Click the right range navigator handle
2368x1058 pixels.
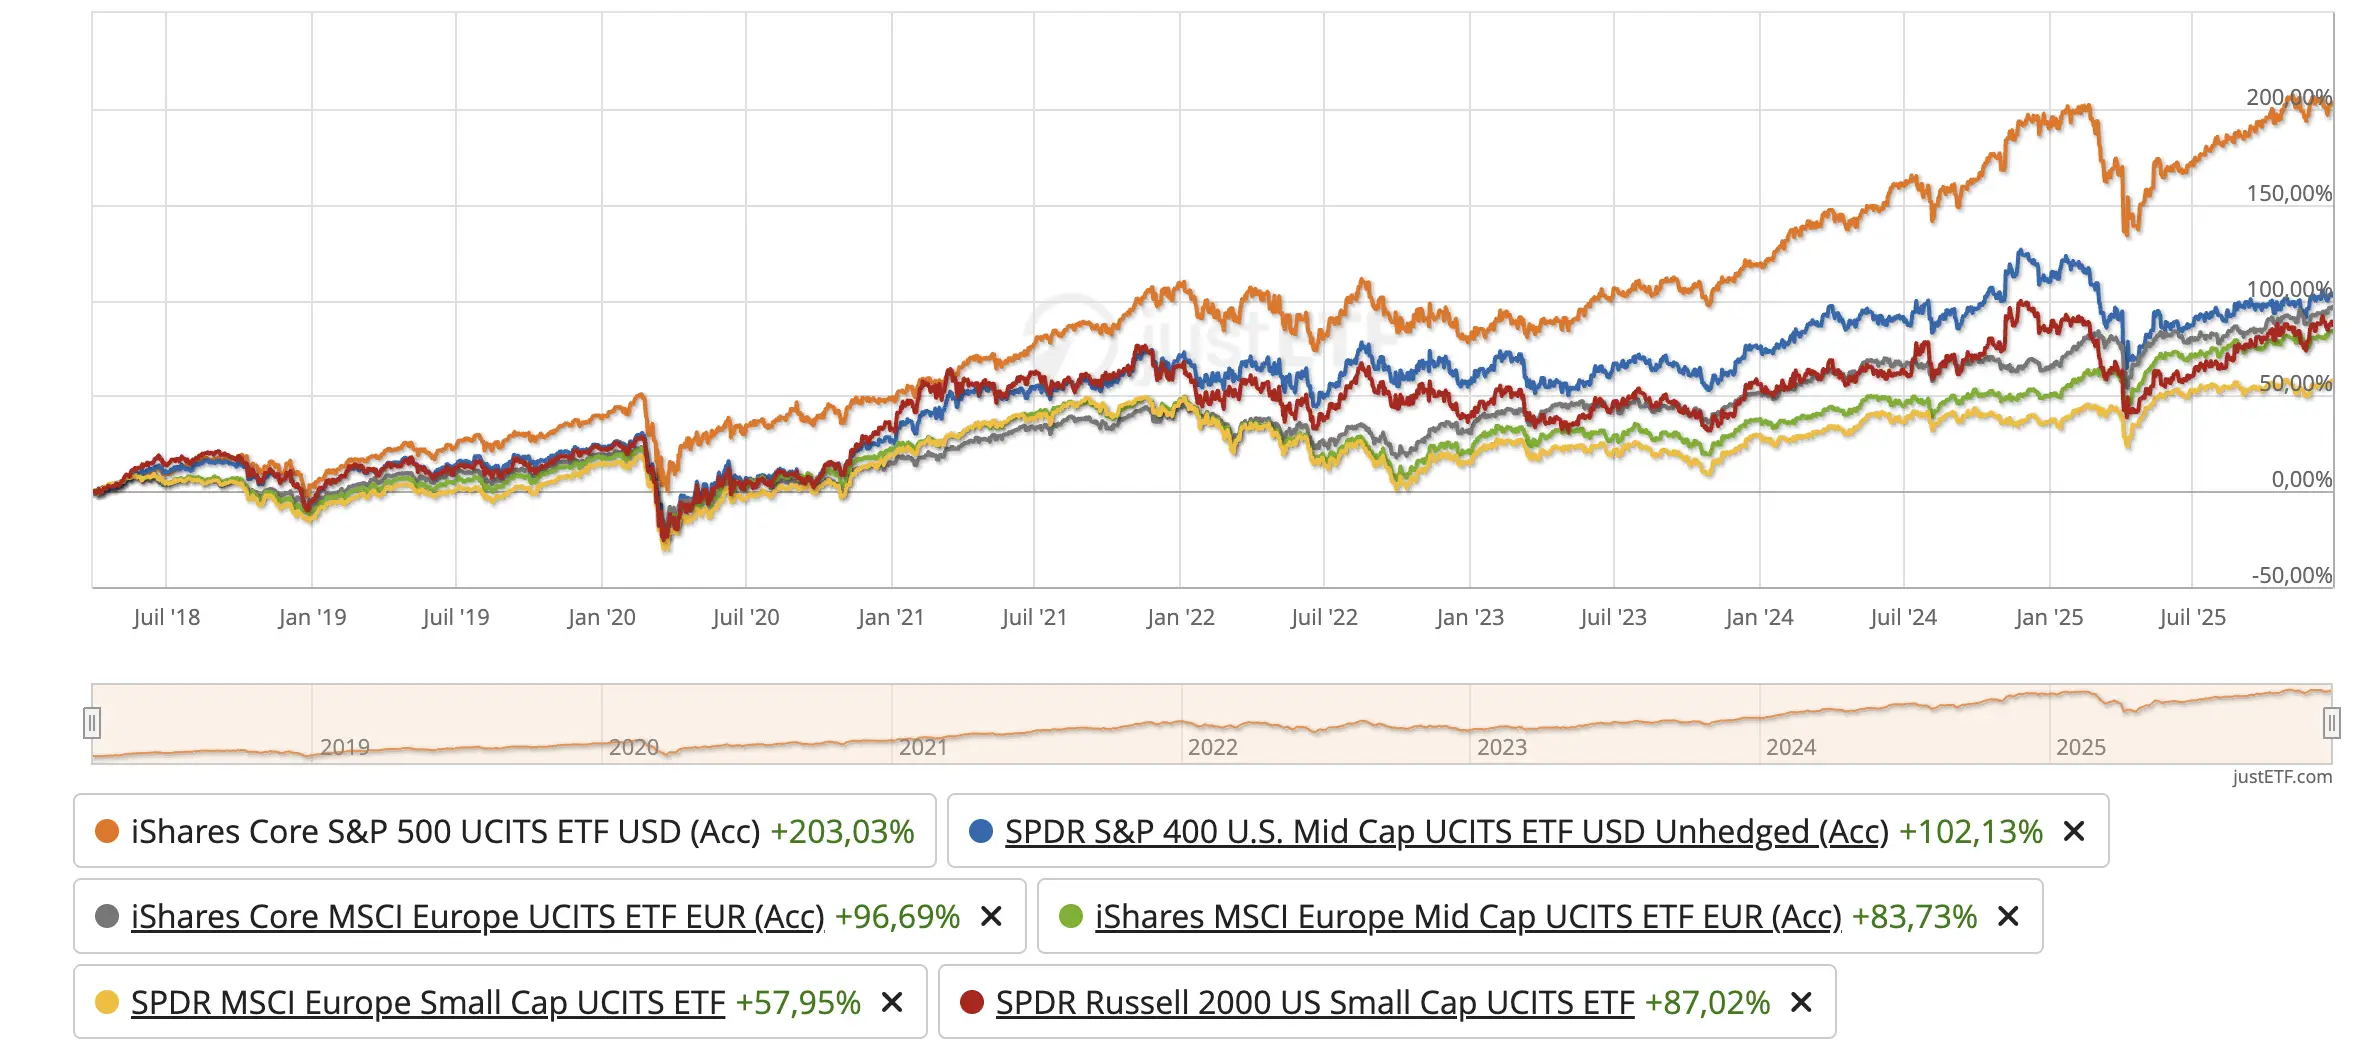coord(2332,722)
